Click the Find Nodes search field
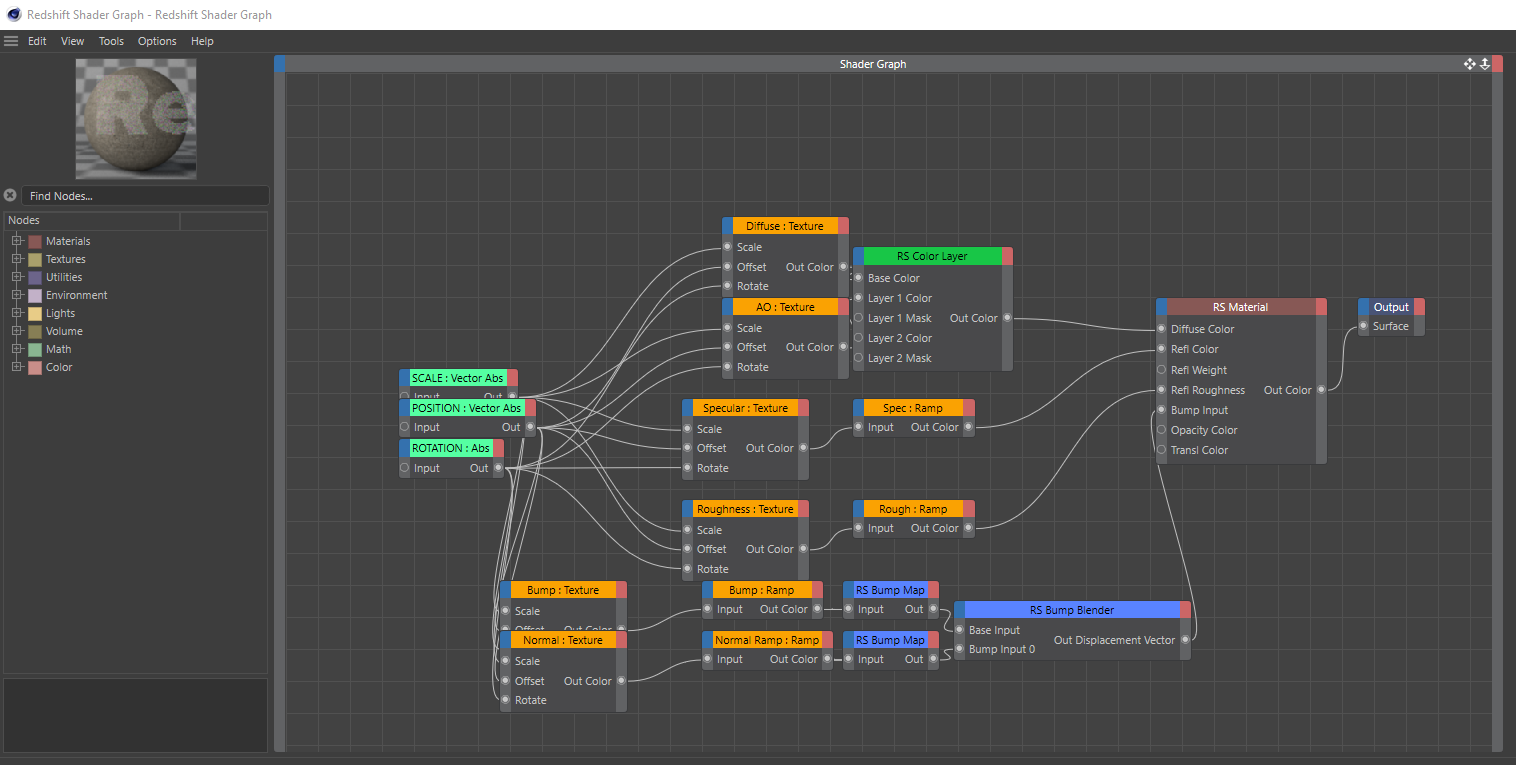Image resolution: width=1516 pixels, height=765 pixels. click(145, 196)
